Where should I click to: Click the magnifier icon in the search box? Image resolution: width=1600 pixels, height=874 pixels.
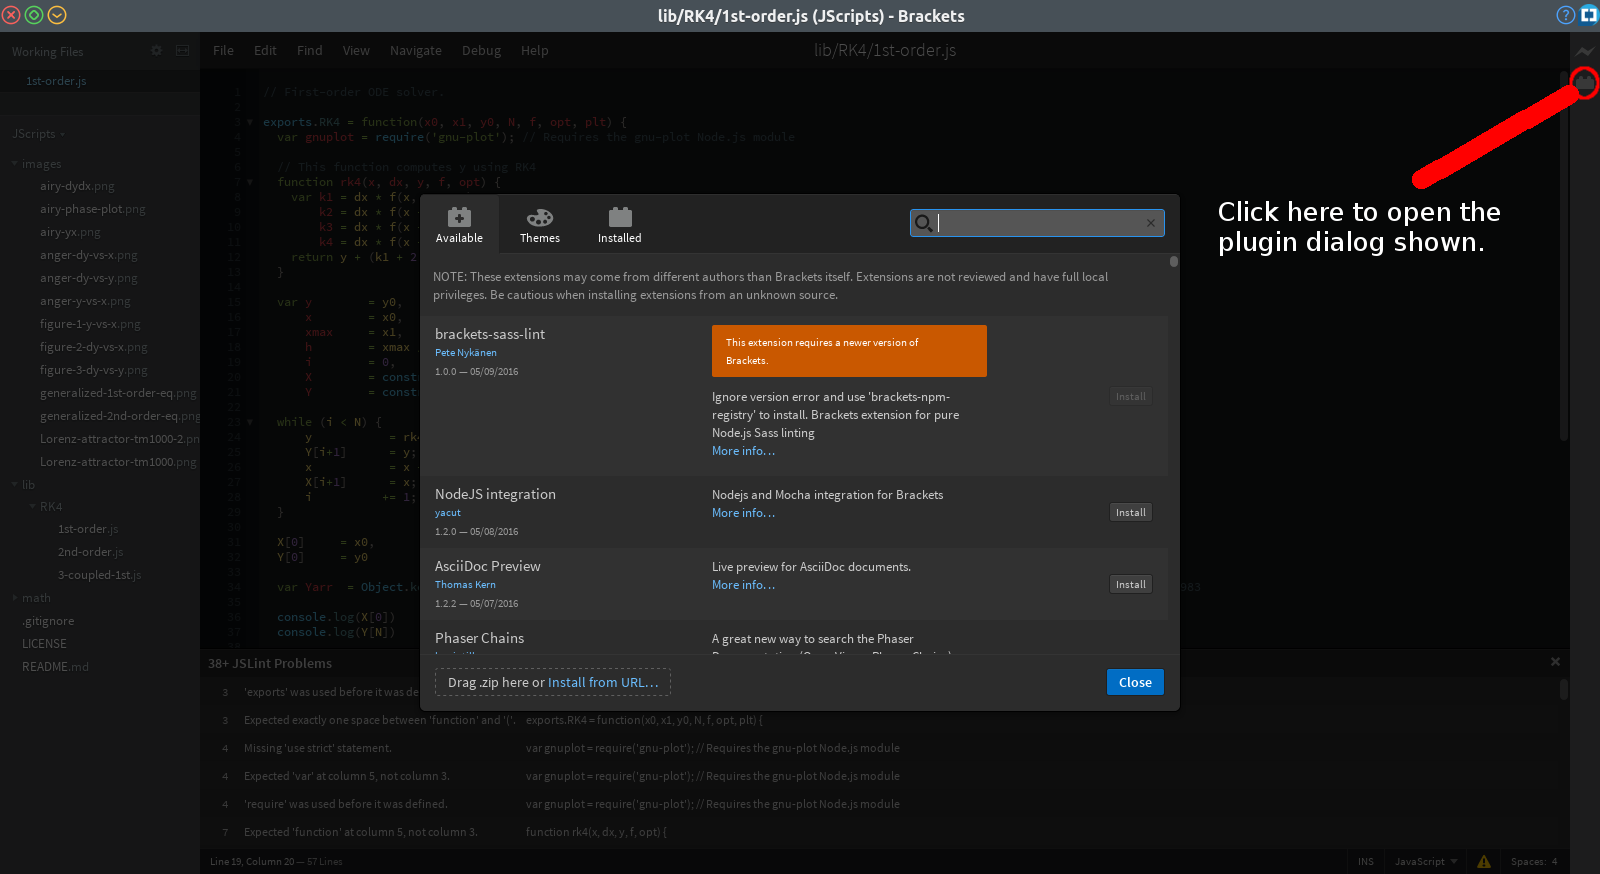click(x=924, y=223)
